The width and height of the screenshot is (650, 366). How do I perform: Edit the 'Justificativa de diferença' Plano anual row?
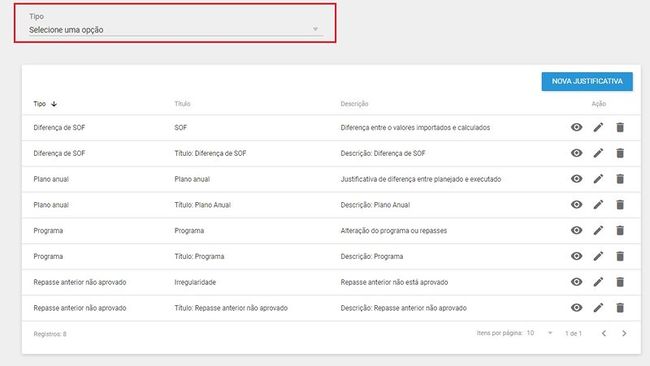pyautogui.click(x=598, y=179)
